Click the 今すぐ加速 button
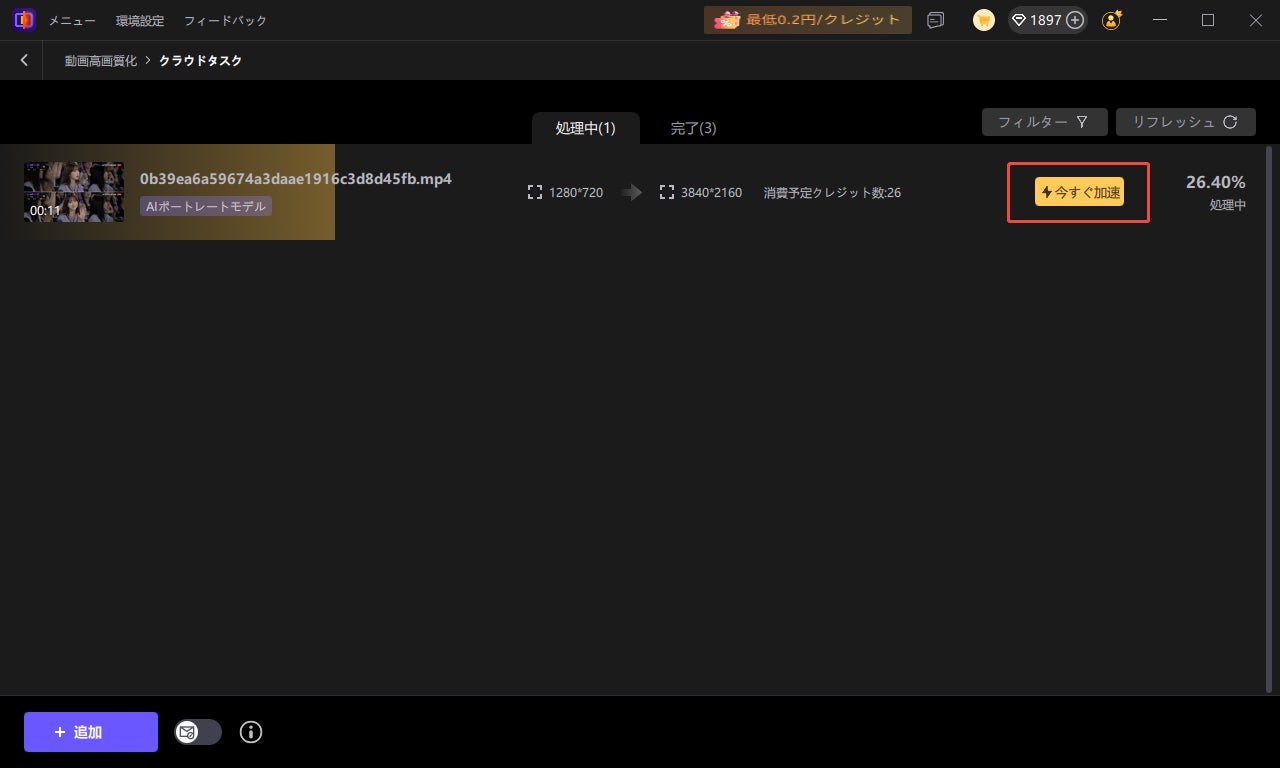The width and height of the screenshot is (1280, 768). click(x=1079, y=192)
